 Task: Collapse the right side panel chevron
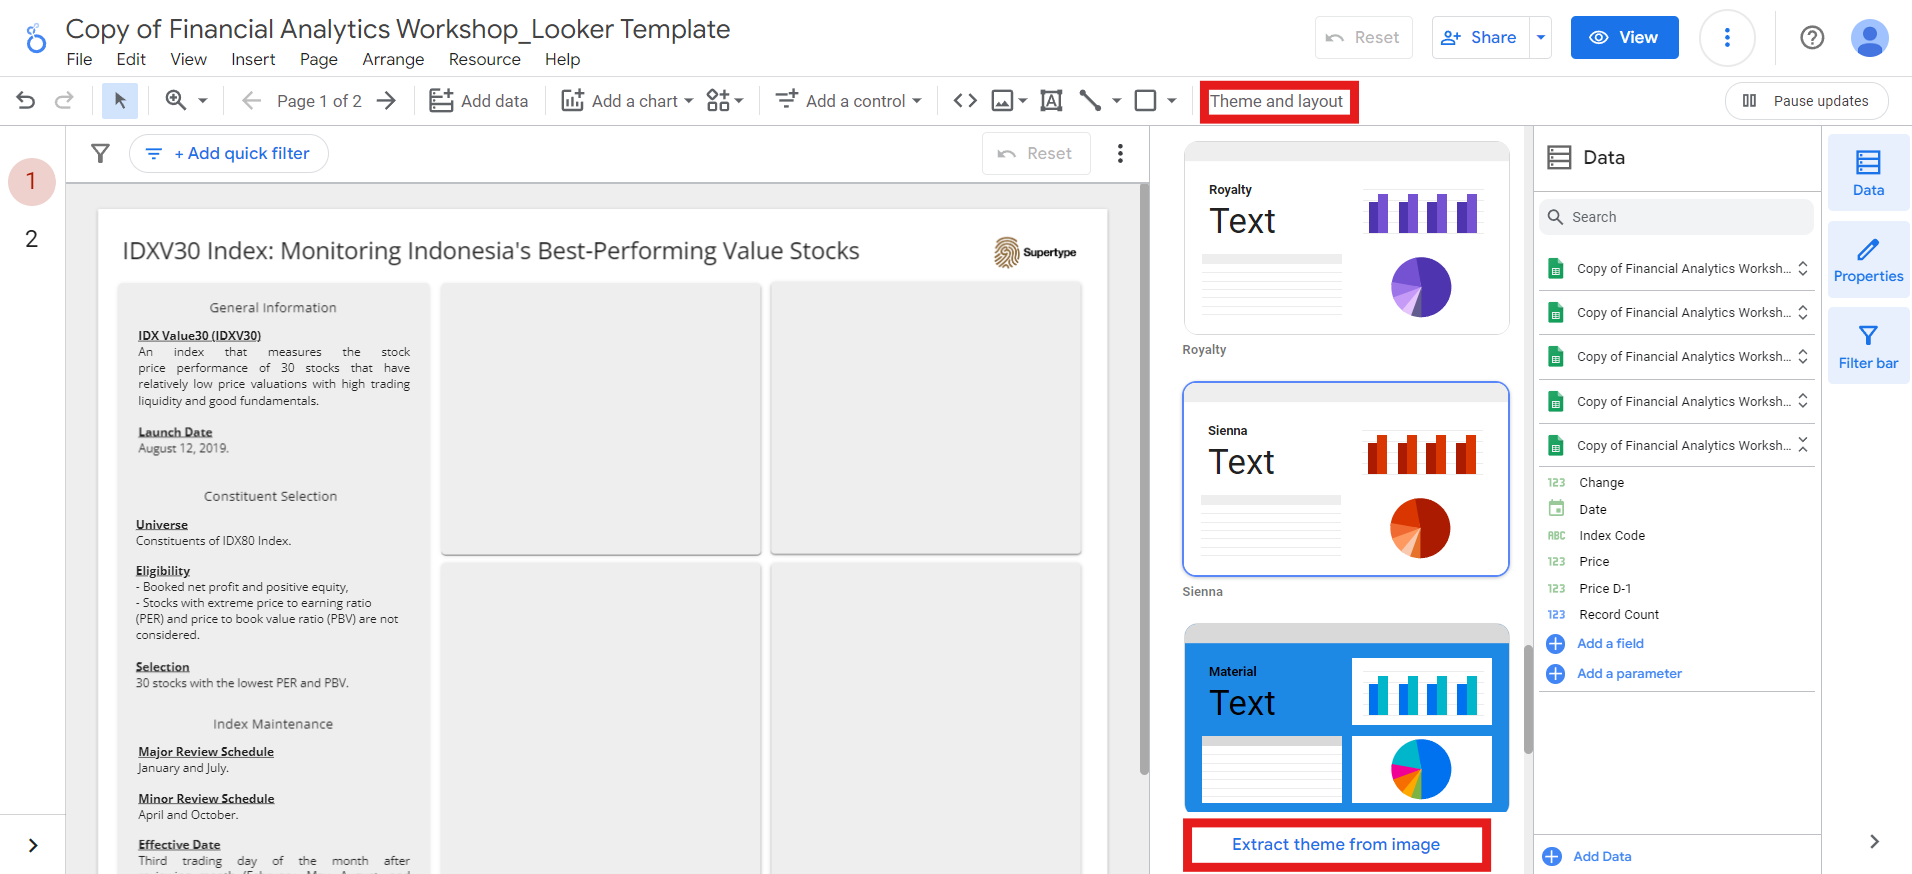[1874, 842]
